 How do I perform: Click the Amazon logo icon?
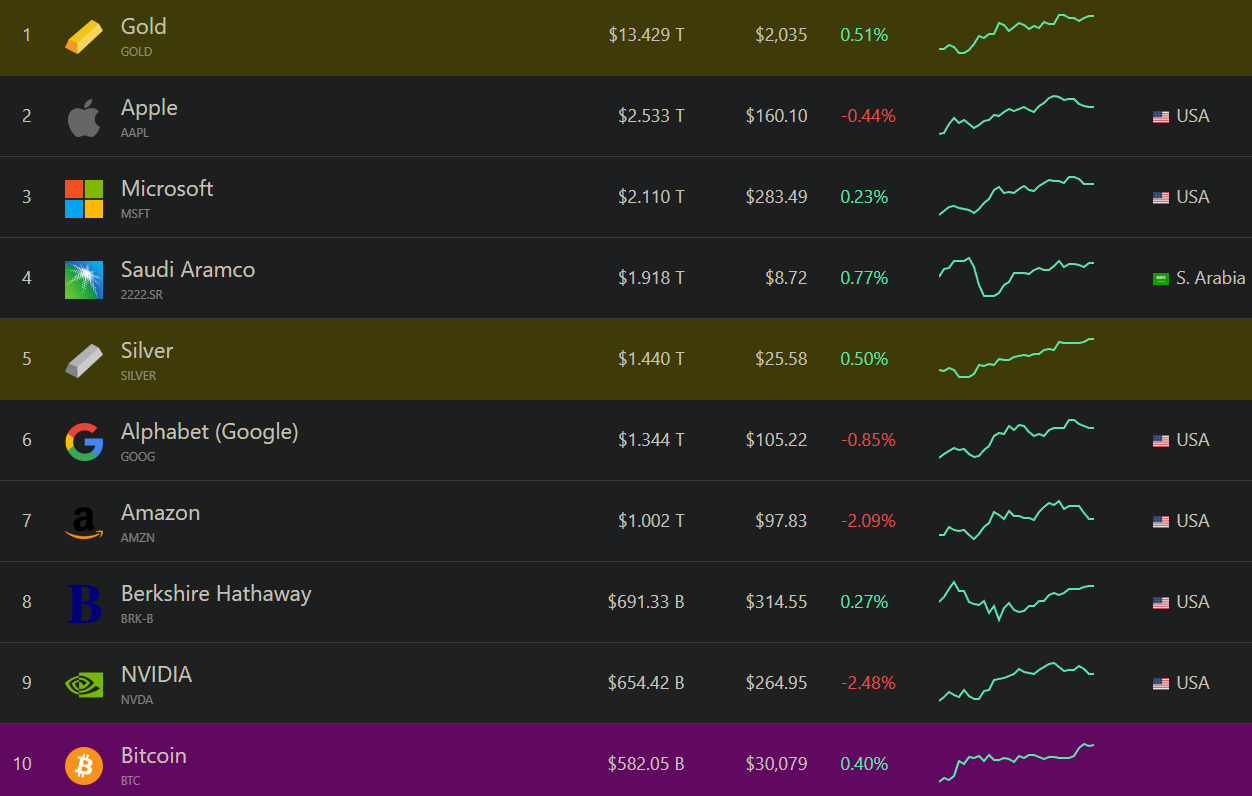coord(84,522)
